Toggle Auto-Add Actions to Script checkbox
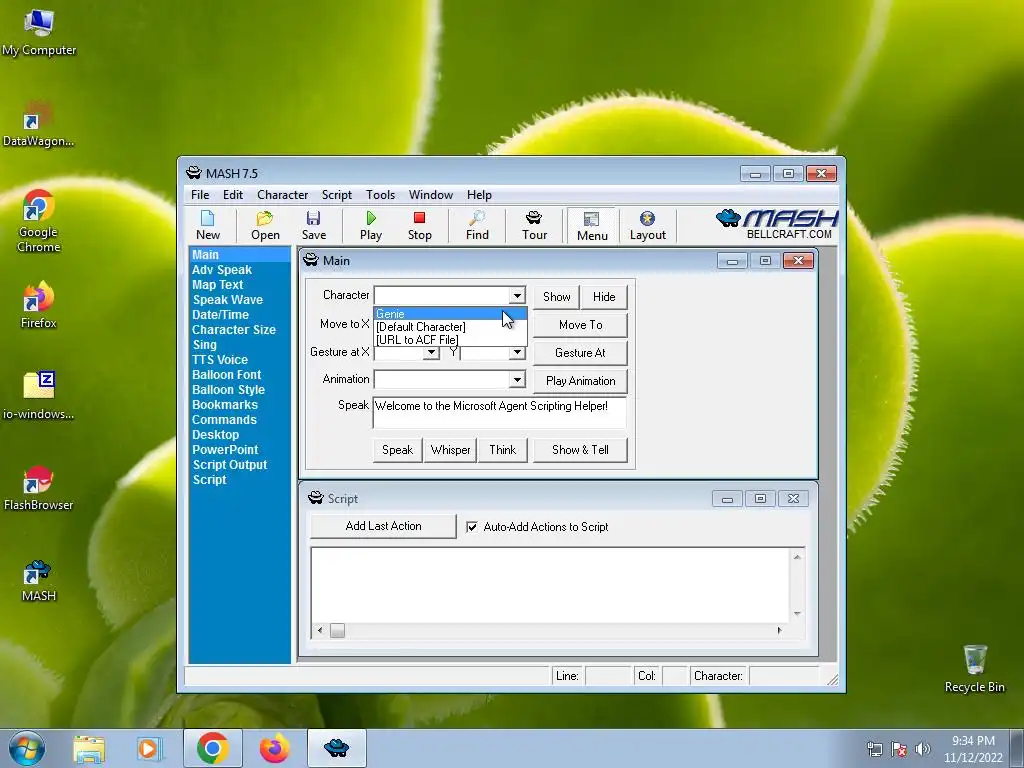 pos(472,526)
